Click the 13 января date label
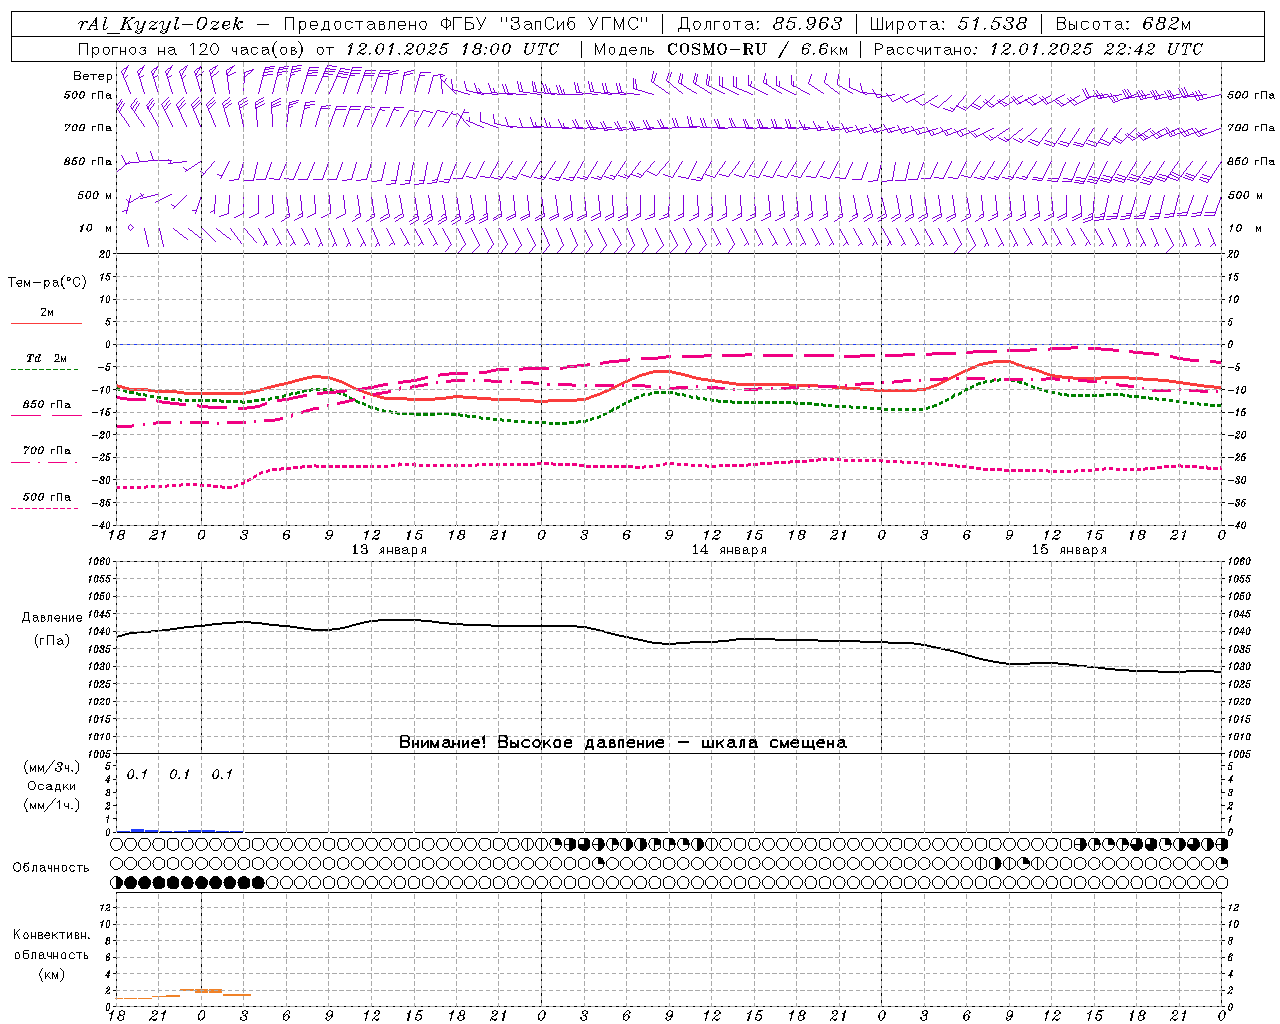1280x1024 pixels. [389, 550]
